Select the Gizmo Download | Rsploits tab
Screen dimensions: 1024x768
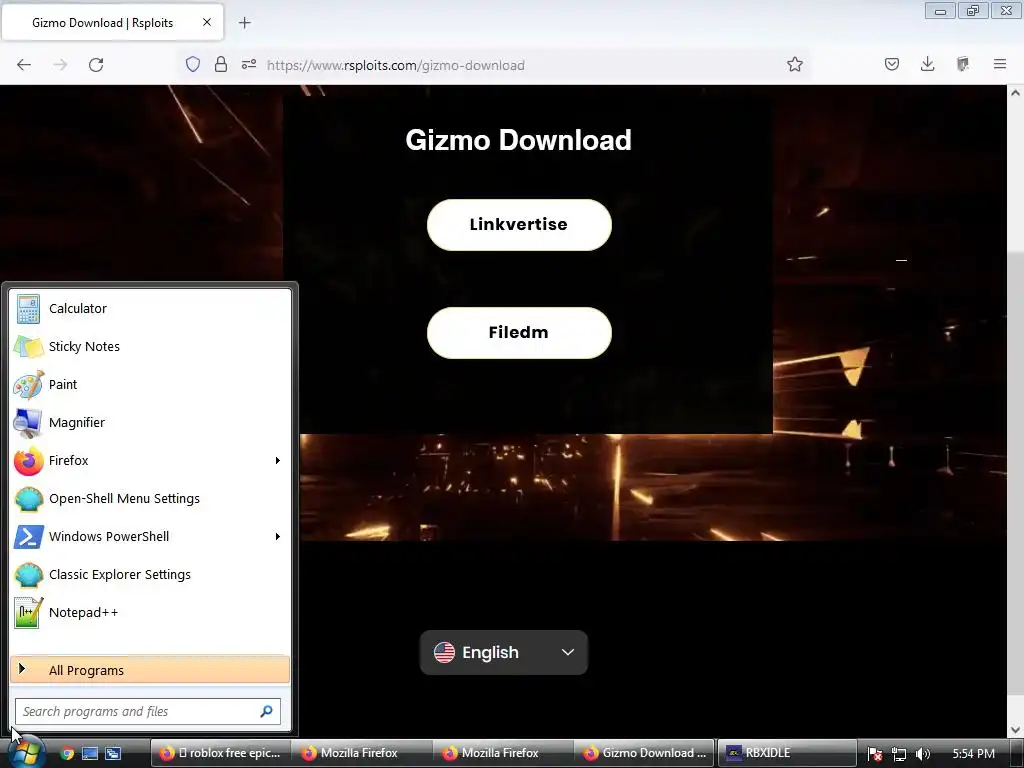click(x=112, y=22)
